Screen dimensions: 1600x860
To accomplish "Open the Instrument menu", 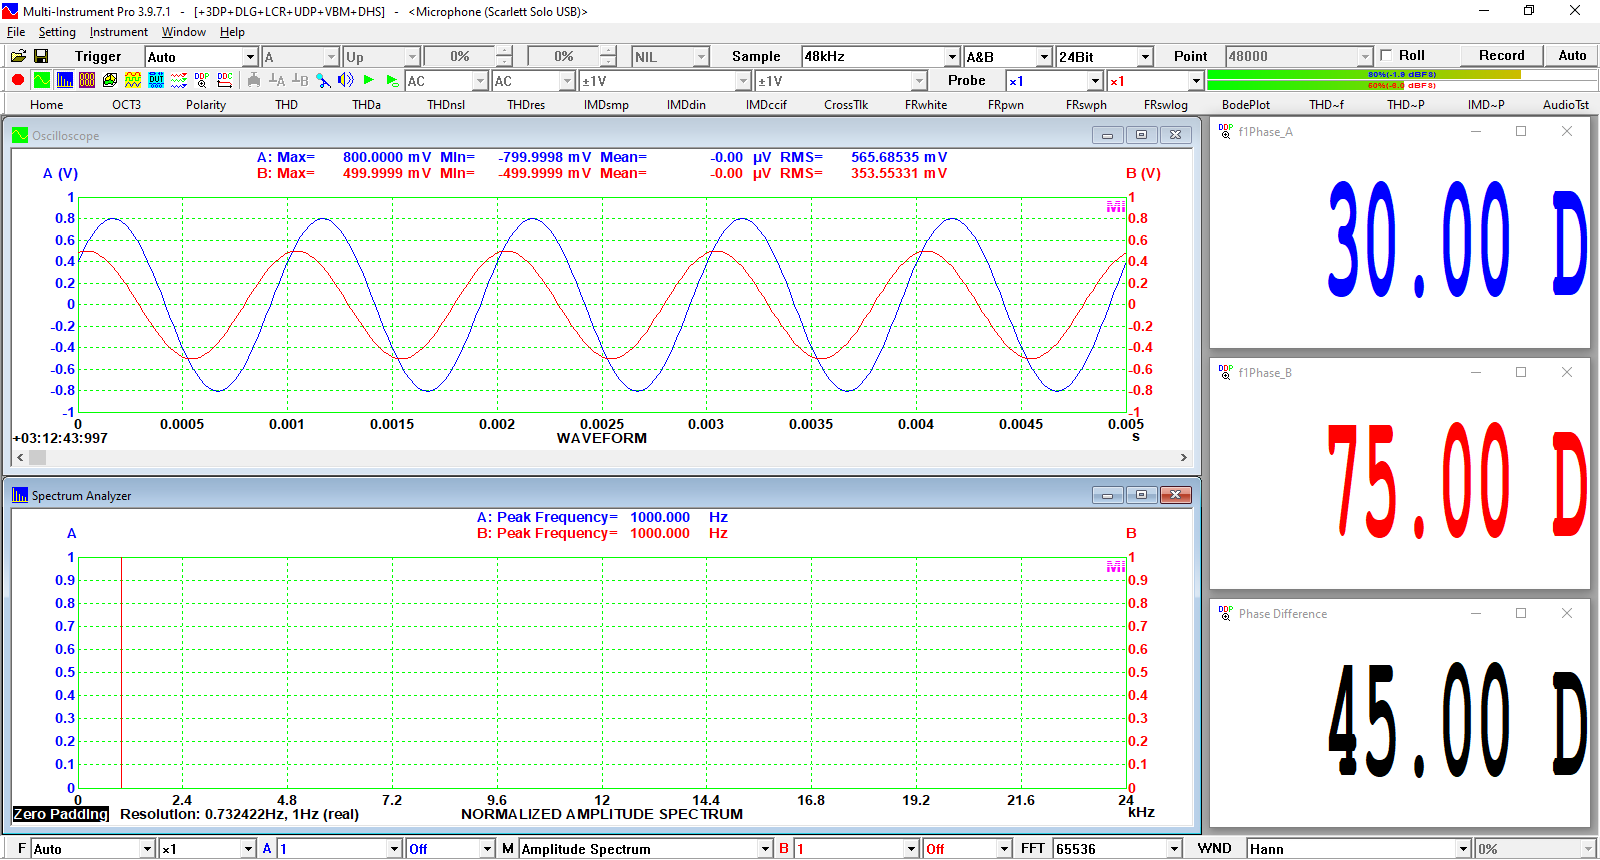I will [118, 32].
